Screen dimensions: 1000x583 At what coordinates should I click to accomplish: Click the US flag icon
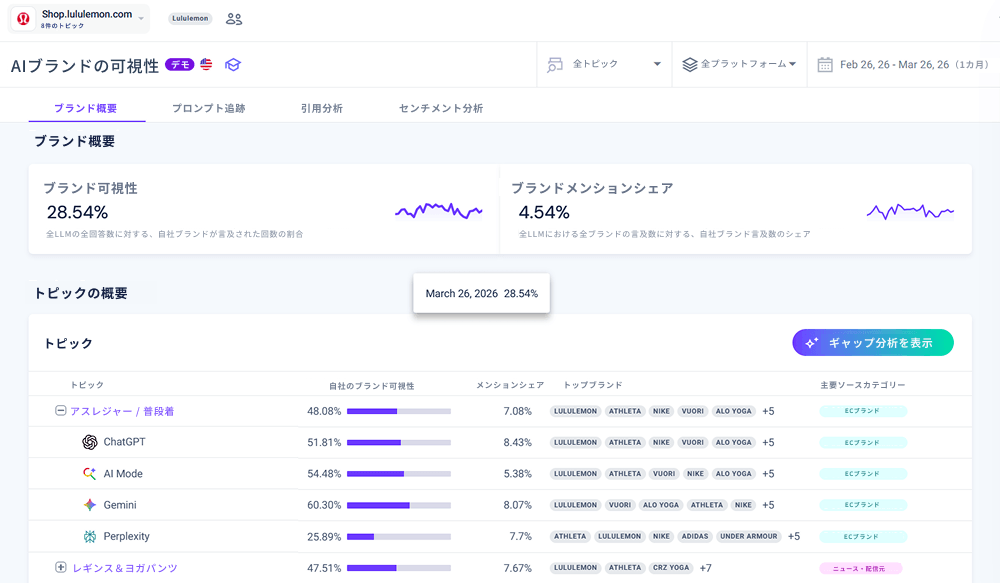pyautogui.click(x=206, y=64)
